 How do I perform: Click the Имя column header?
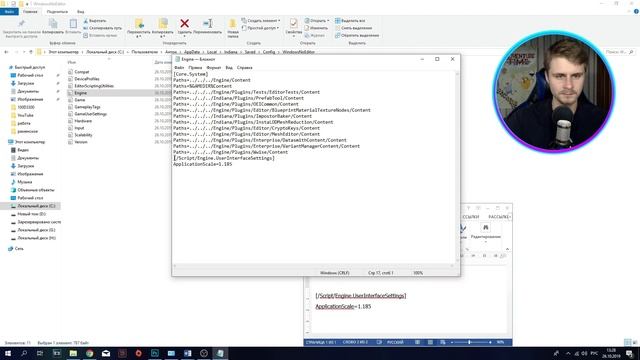pos(72,62)
